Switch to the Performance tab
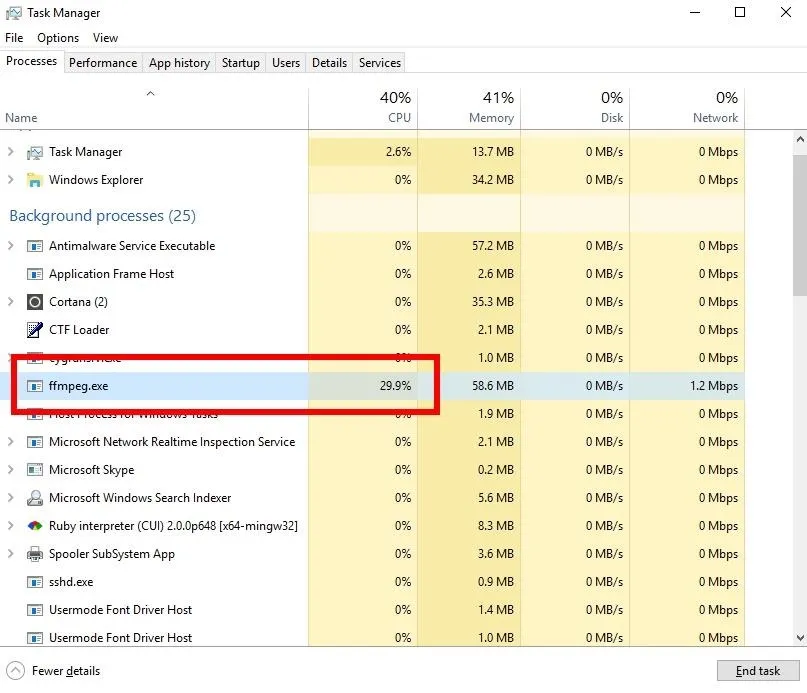This screenshot has width=807, height=693. coord(103,63)
